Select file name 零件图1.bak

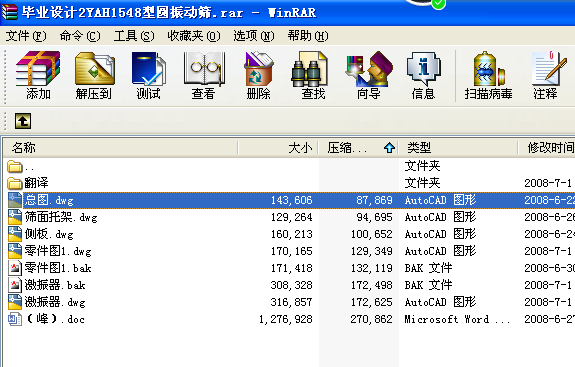(58, 268)
